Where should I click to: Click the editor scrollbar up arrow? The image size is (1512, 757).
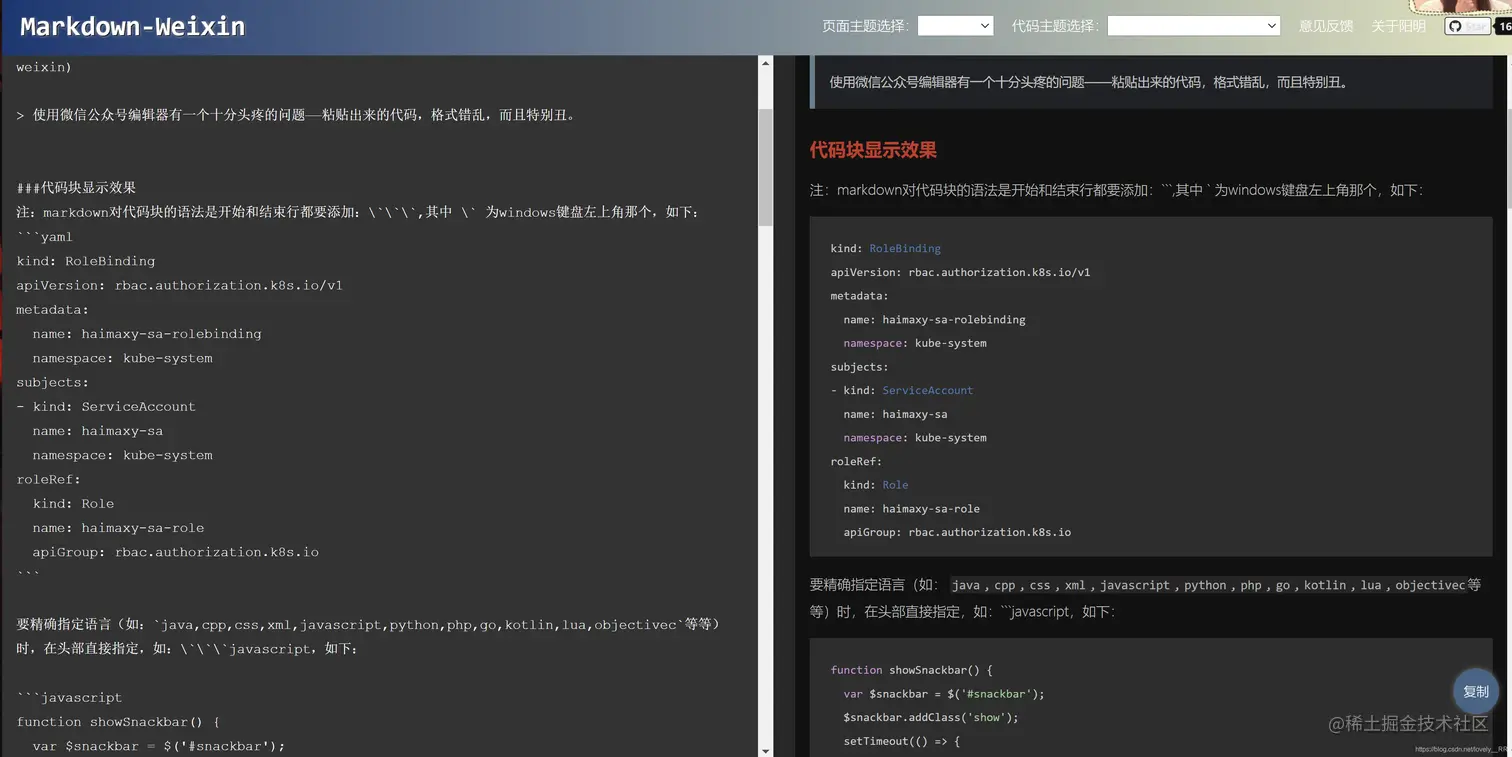coord(766,62)
